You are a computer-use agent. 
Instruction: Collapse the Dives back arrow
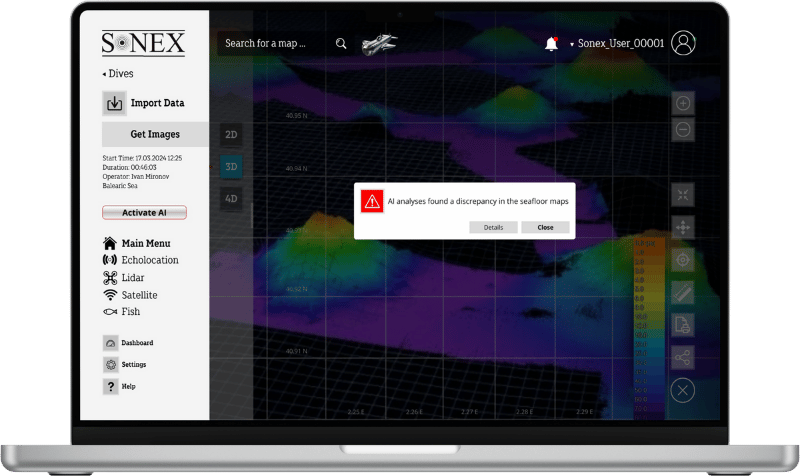(105, 74)
